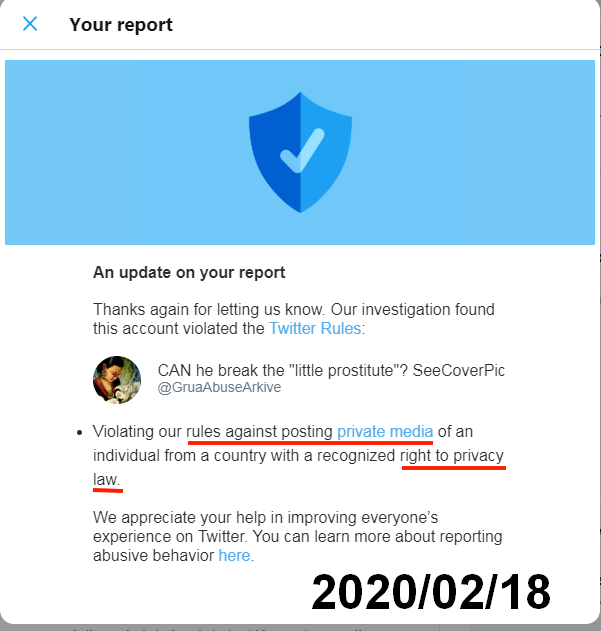Click the 2020/02/18 date stamp
The height and width of the screenshot is (631, 601).
(x=430, y=592)
